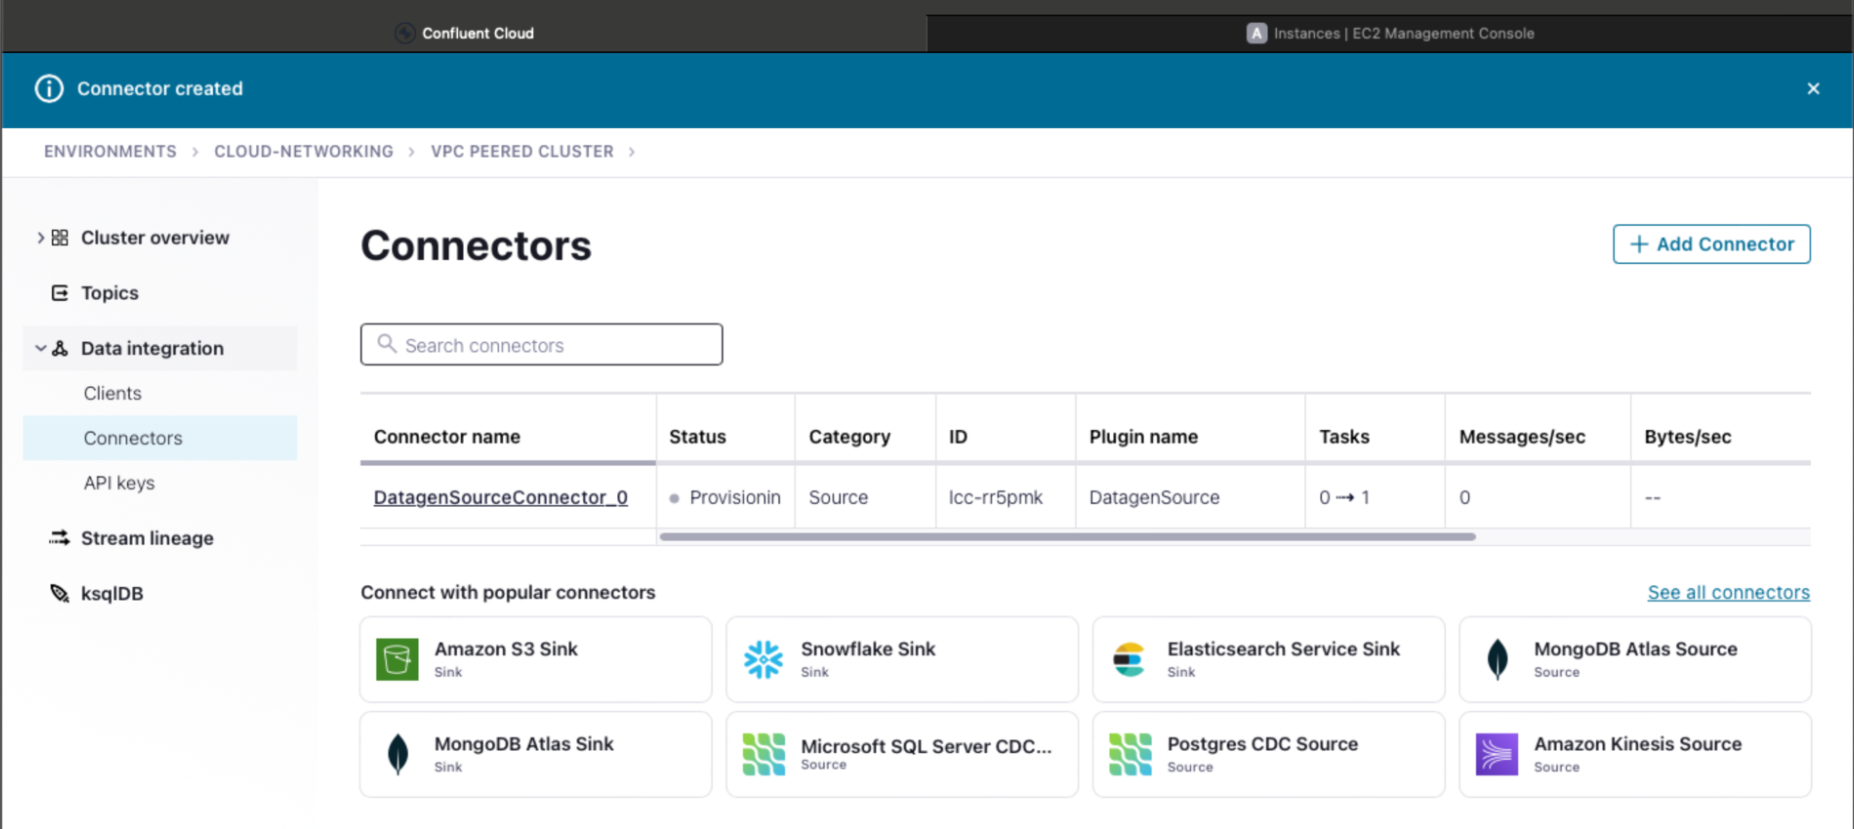Click the info icon in Connector created banner

49,89
